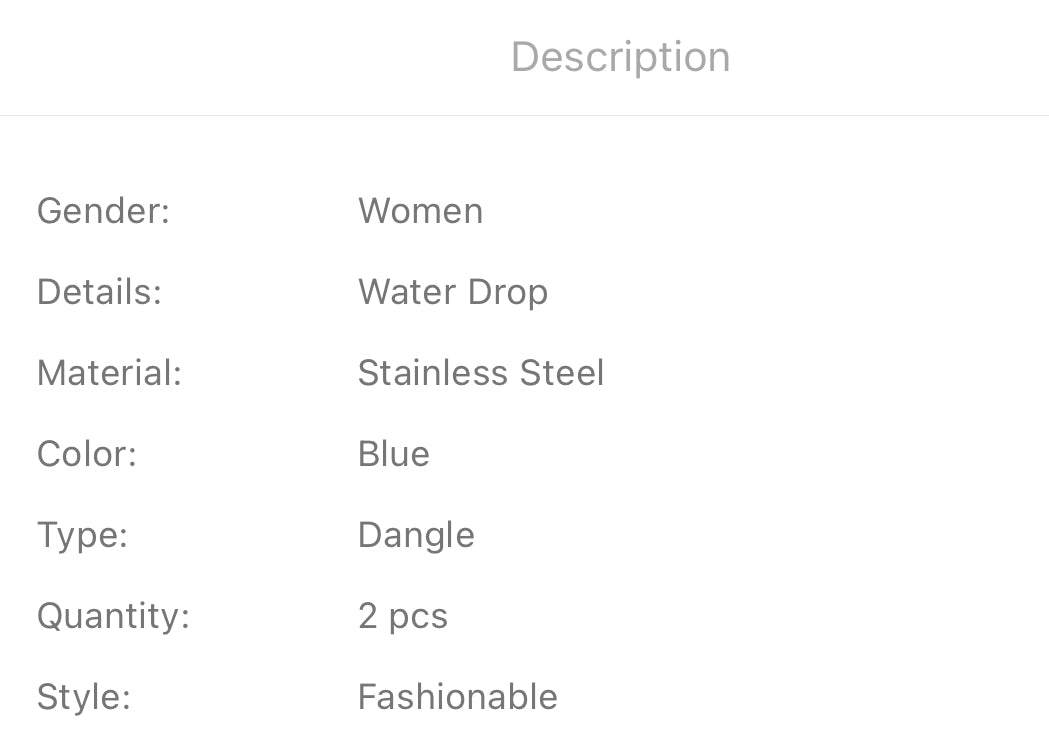Click the word pcs in Quantity row
Screen dimensions: 1049x755
418,617
